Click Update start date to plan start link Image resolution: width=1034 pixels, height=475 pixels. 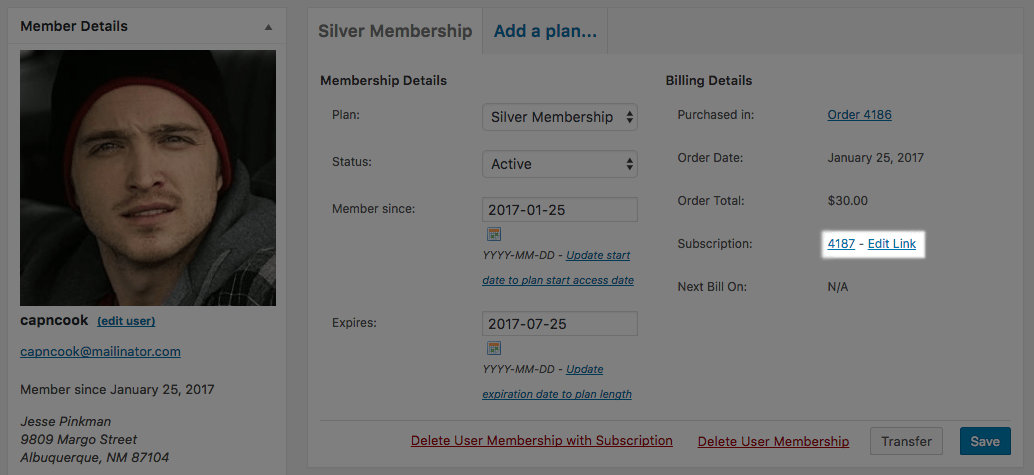tap(559, 267)
